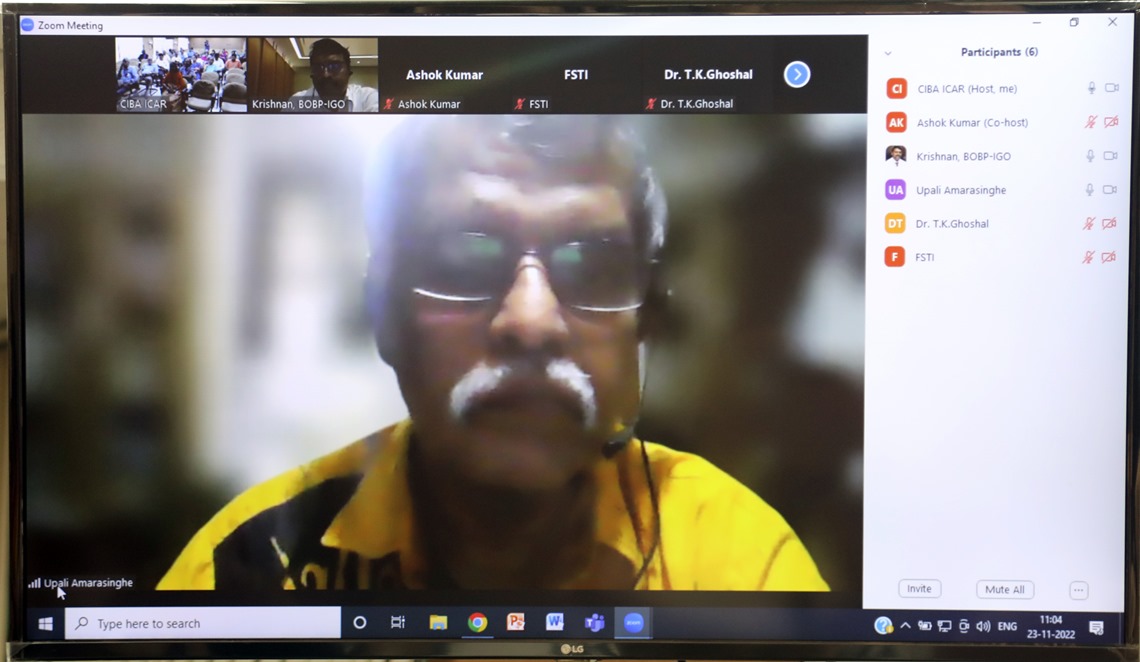This screenshot has width=1140, height=662.
Task: Mute Krishnan, BOBP-IGO using the mic icon
Action: tap(1090, 156)
